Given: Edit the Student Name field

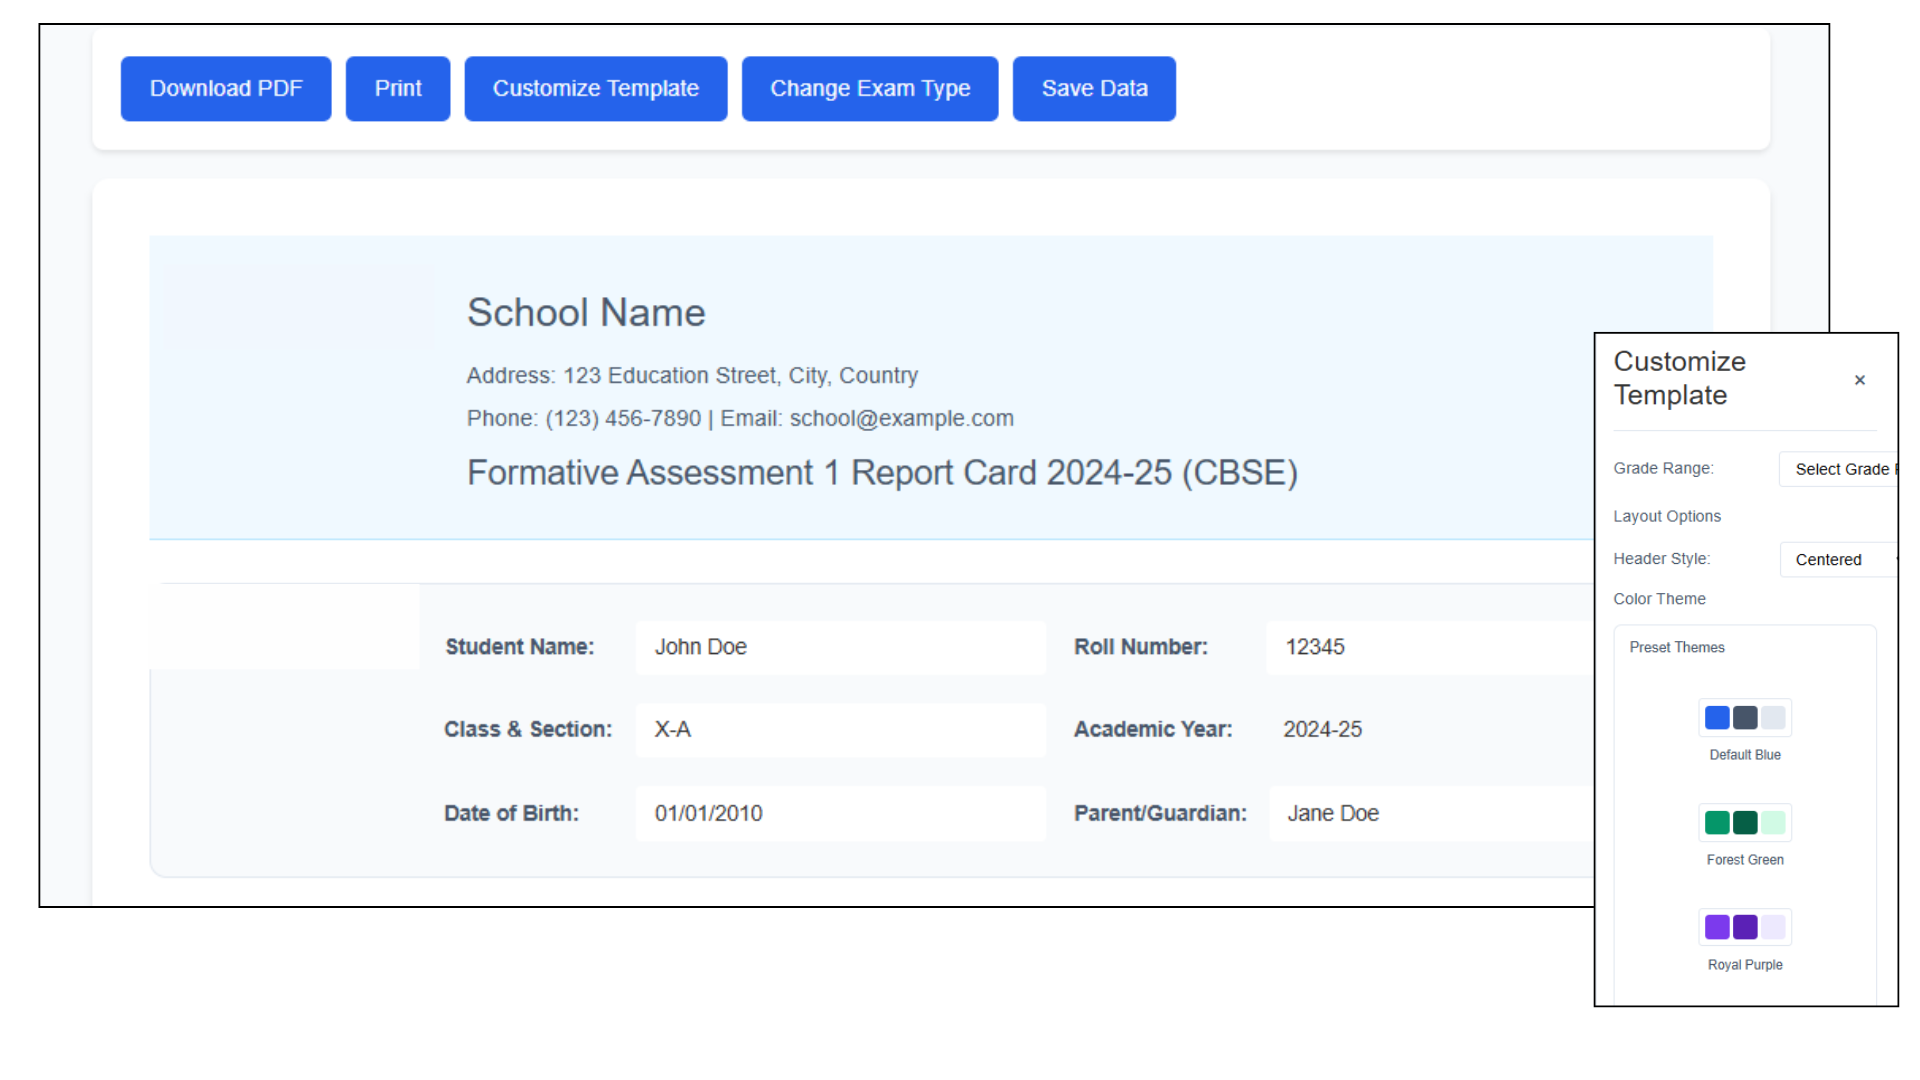Looking at the screenshot, I should 840,647.
